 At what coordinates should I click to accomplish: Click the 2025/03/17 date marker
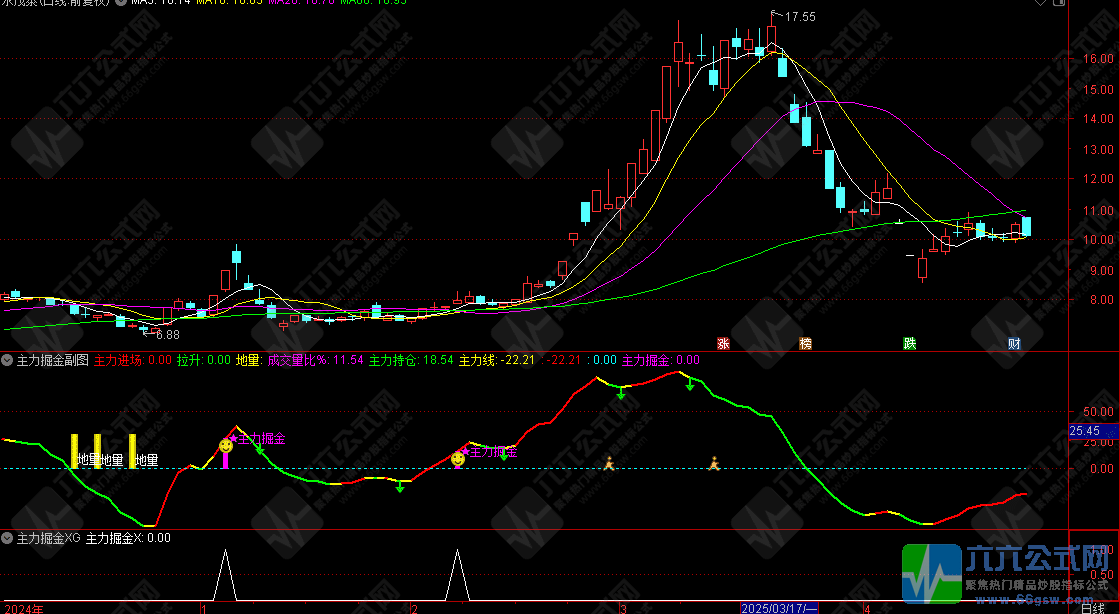click(x=779, y=608)
